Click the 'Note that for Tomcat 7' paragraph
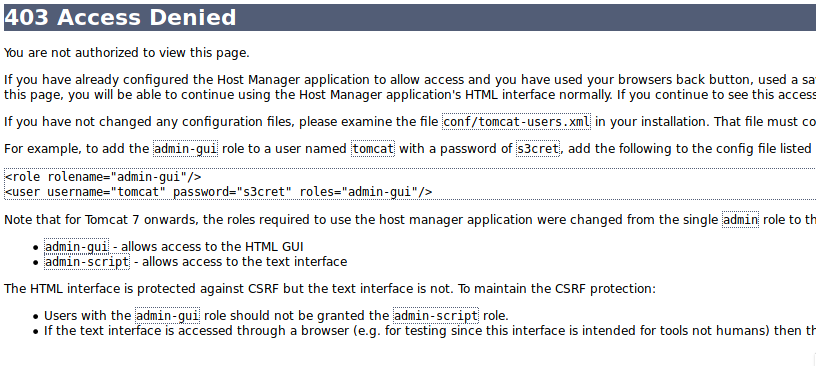 click(x=410, y=220)
